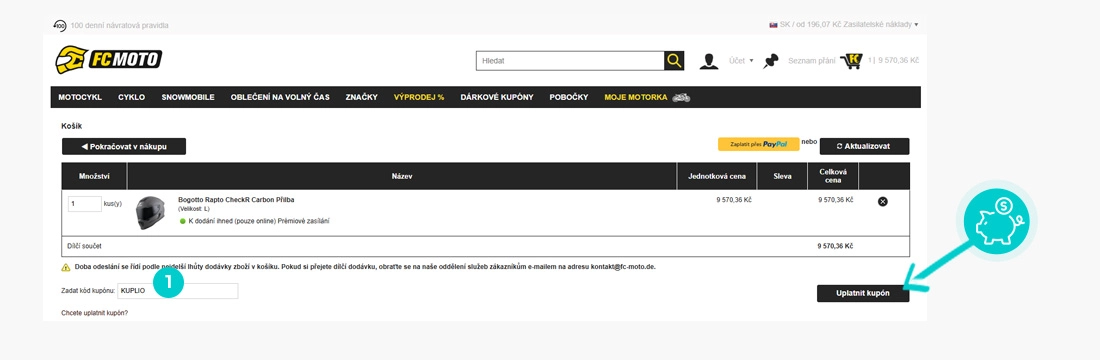The width and height of the screenshot is (1100, 360).
Task: Click the Košík heading
Action: 72,126
